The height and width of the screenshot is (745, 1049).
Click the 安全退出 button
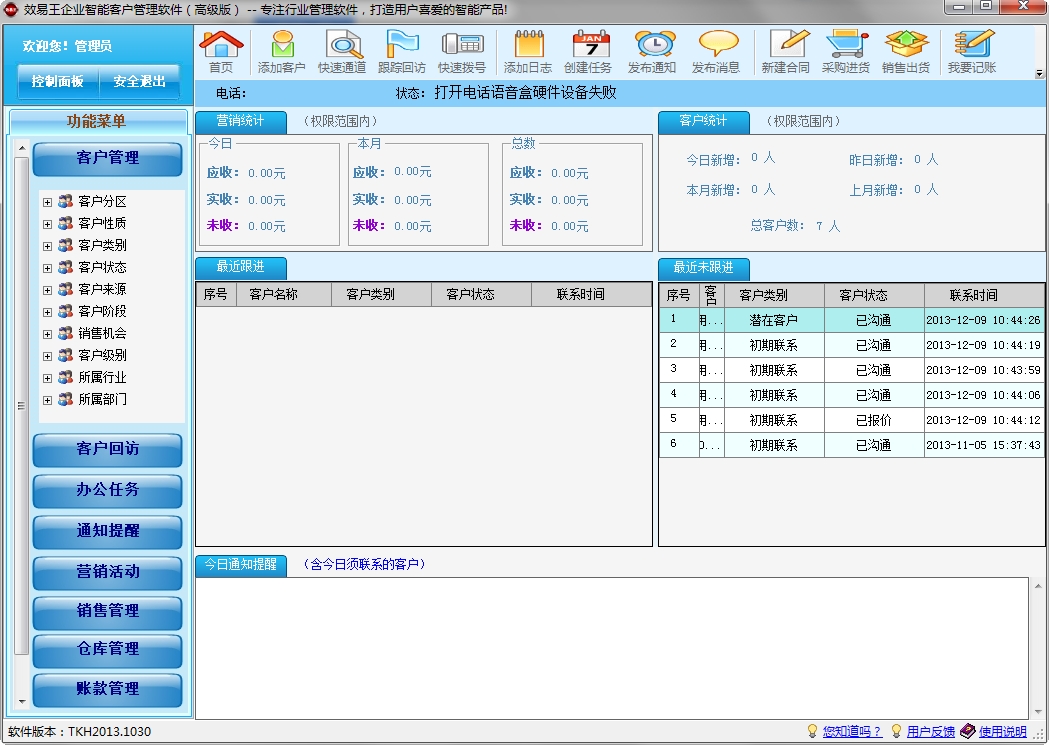(x=139, y=82)
